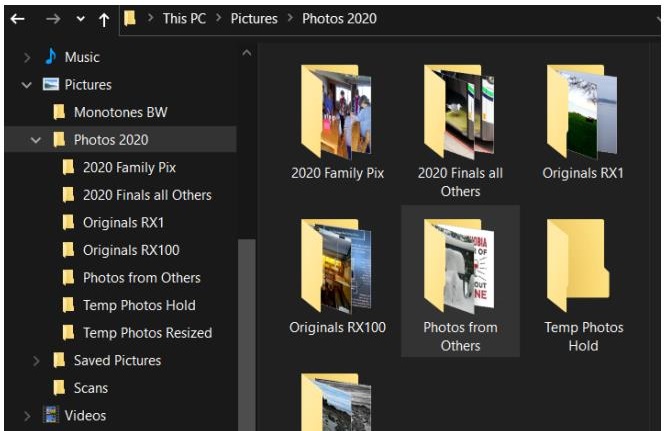This screenshot has width=664, height=431.
Task: Click This PC in the address bar
Action: click(x=184, y=19)
